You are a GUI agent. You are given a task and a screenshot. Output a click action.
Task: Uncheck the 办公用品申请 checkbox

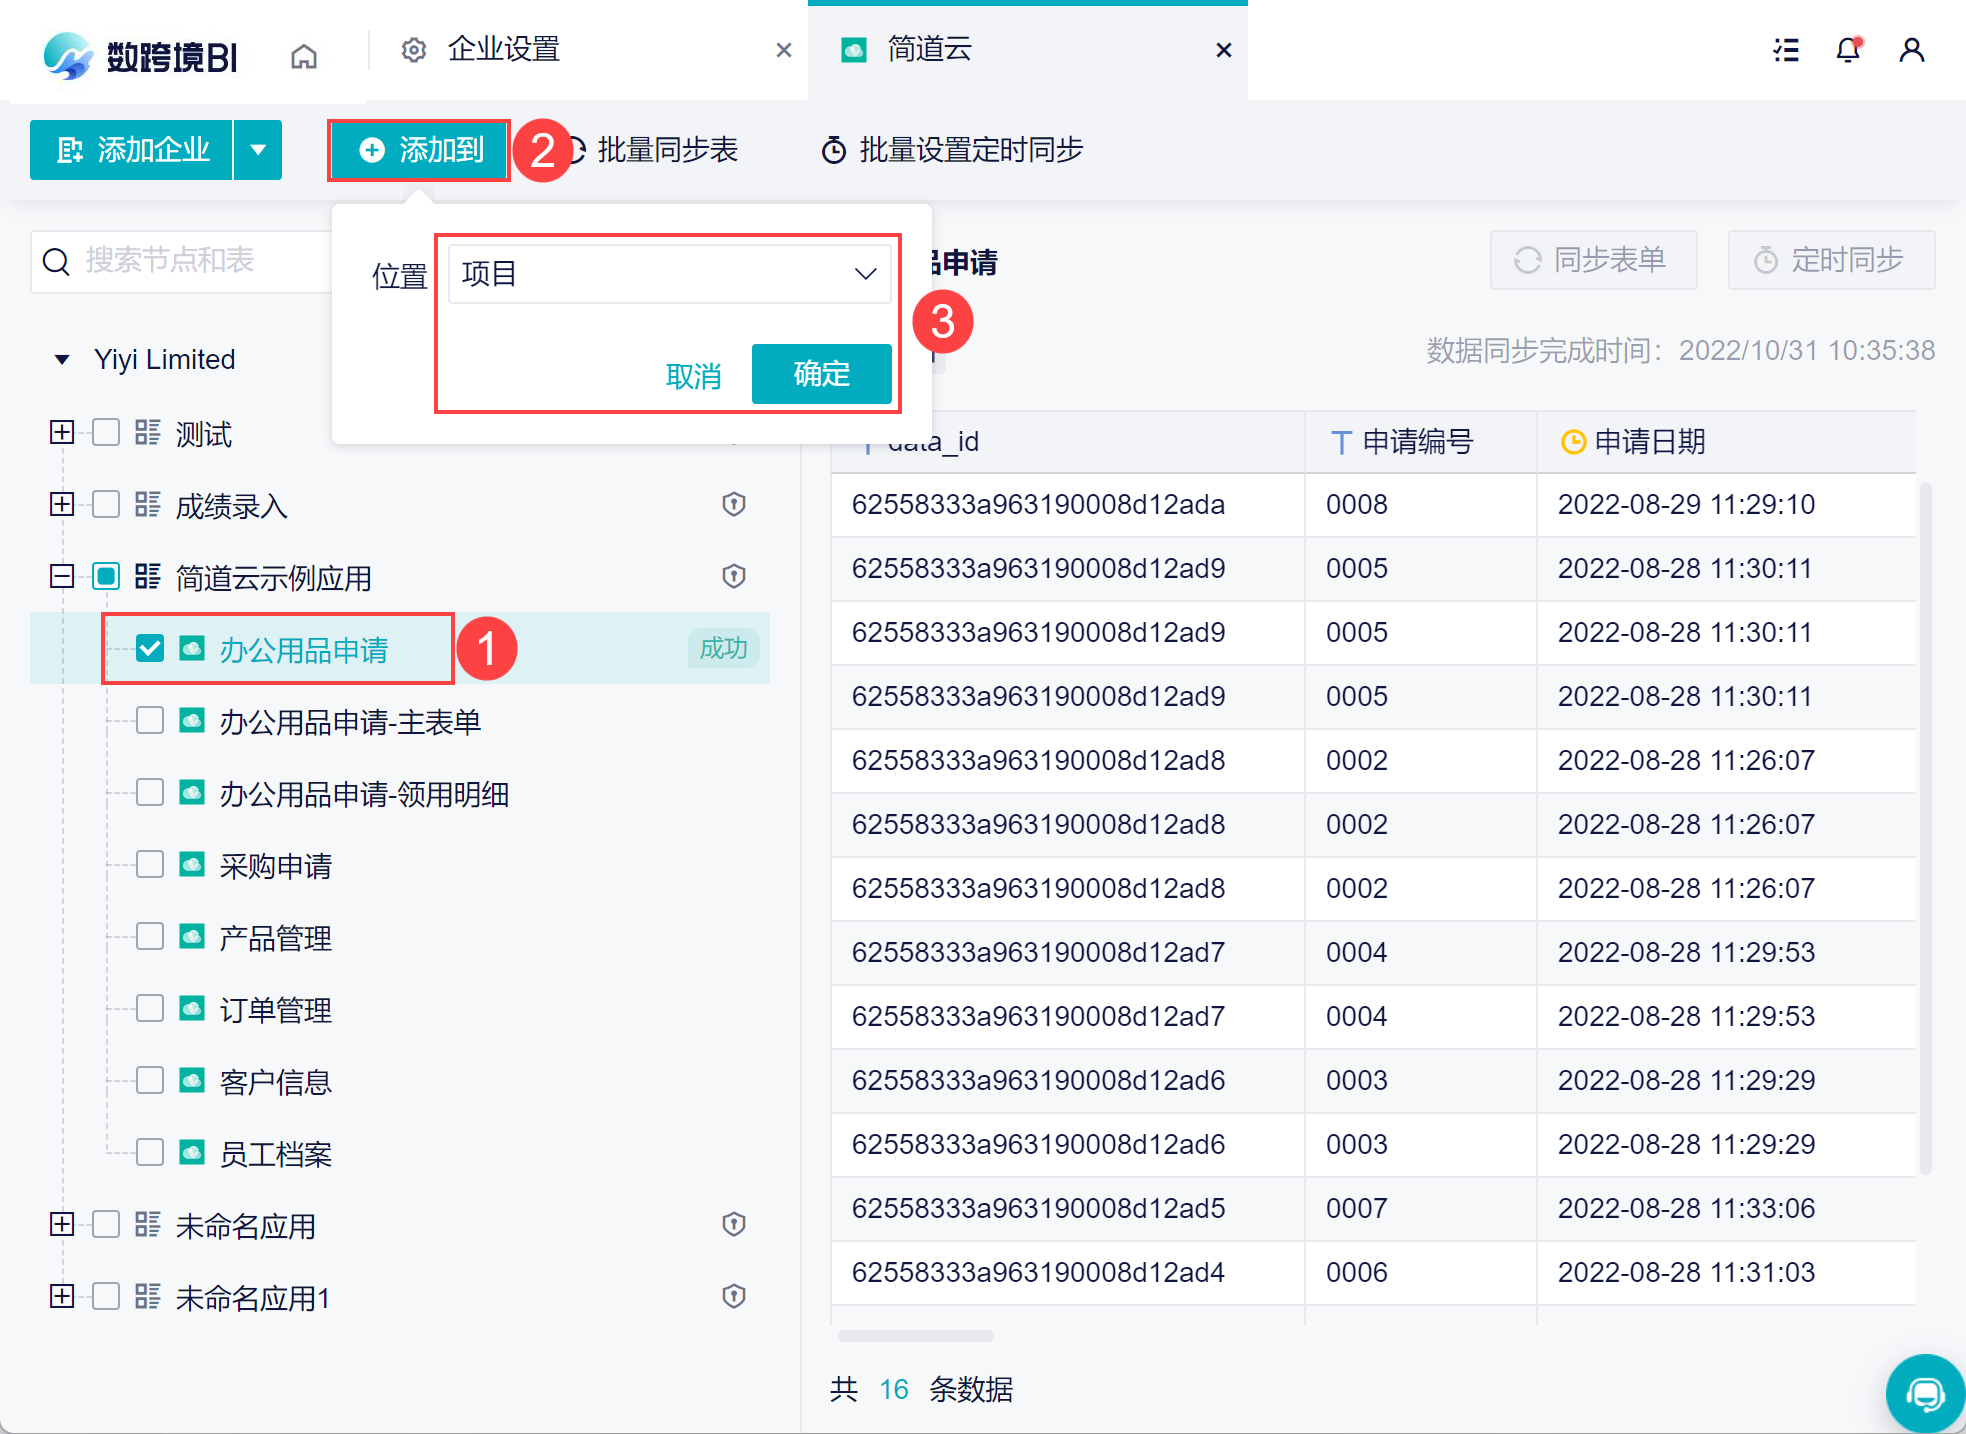pos(150,648)
